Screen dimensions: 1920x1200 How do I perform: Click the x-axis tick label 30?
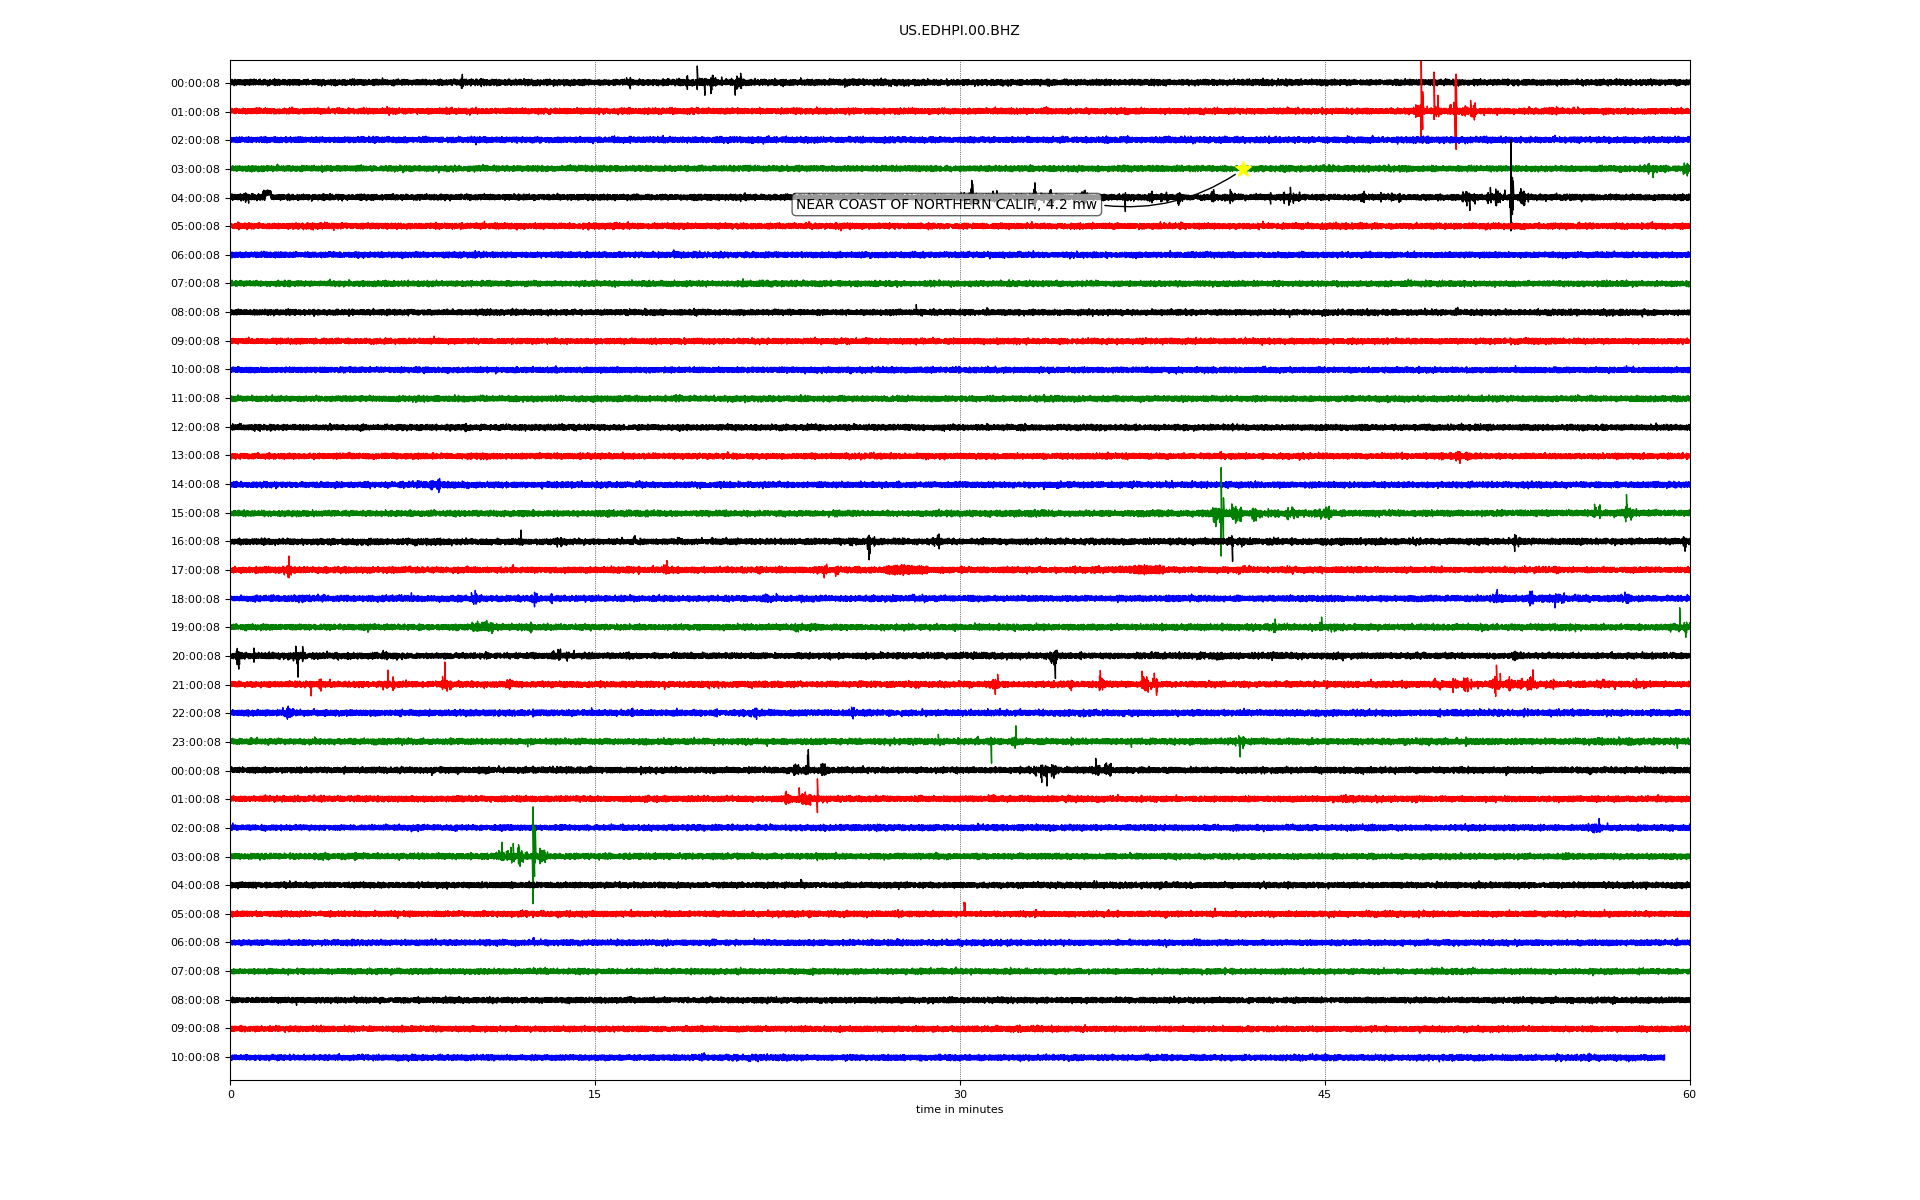[960, 1095]
